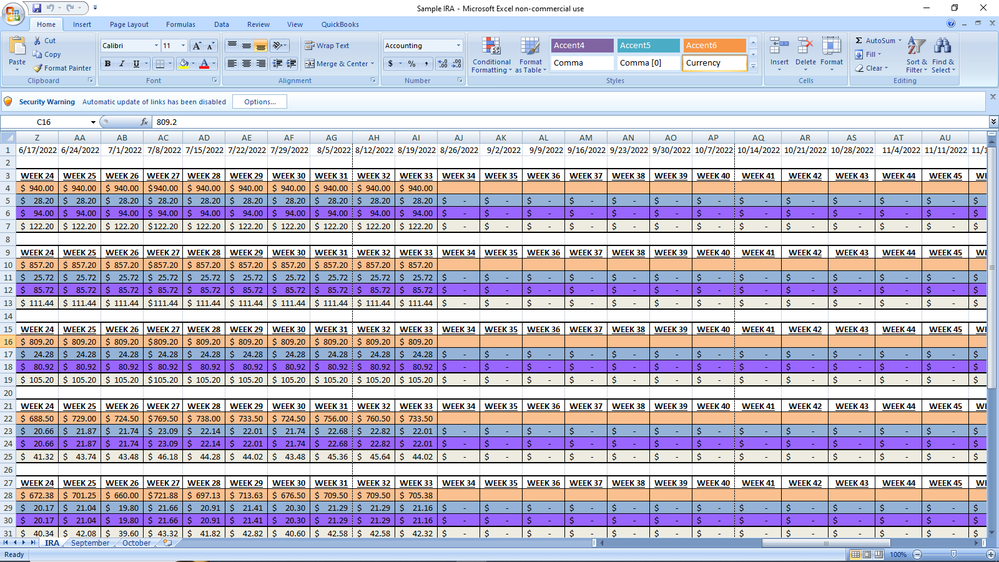The image size is (999, 562).
Task: Click the Cut scissors icon
Action: tap(38, 41)
